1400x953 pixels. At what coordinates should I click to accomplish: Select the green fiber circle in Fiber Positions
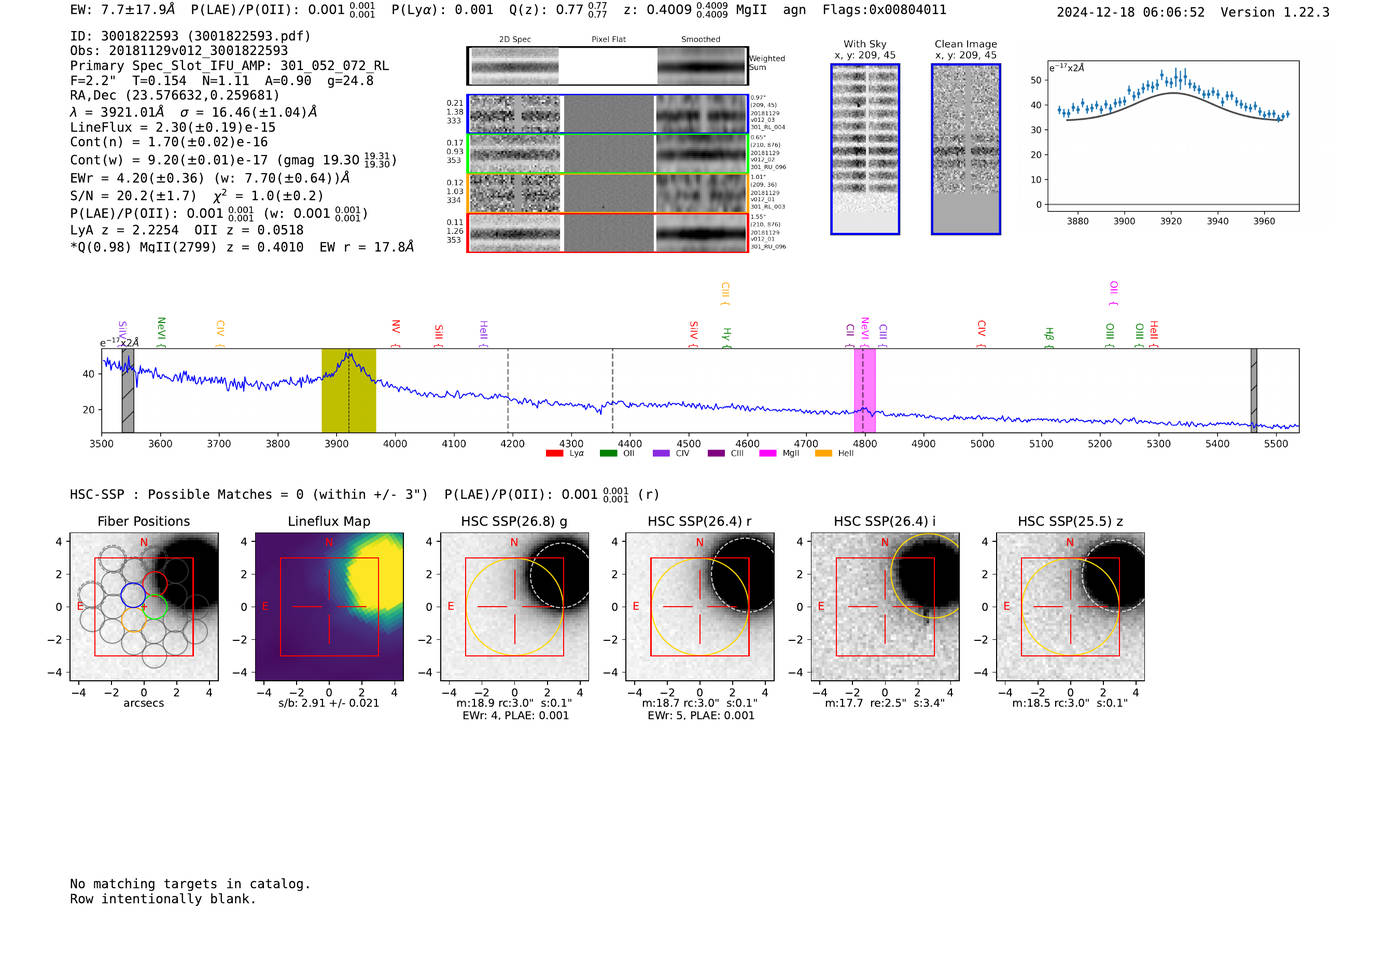point(154,607)
